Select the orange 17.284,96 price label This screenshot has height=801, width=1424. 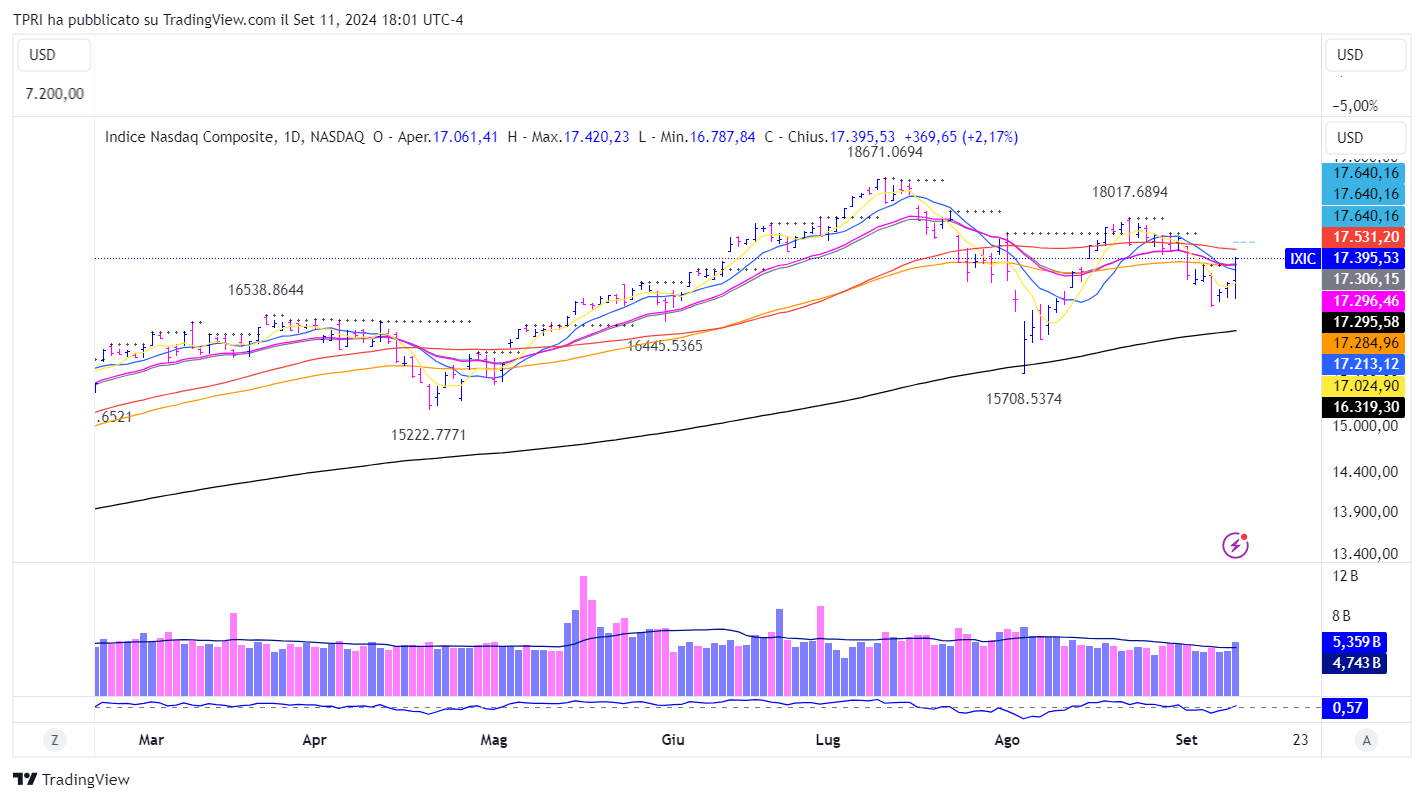pos(1365,343)
